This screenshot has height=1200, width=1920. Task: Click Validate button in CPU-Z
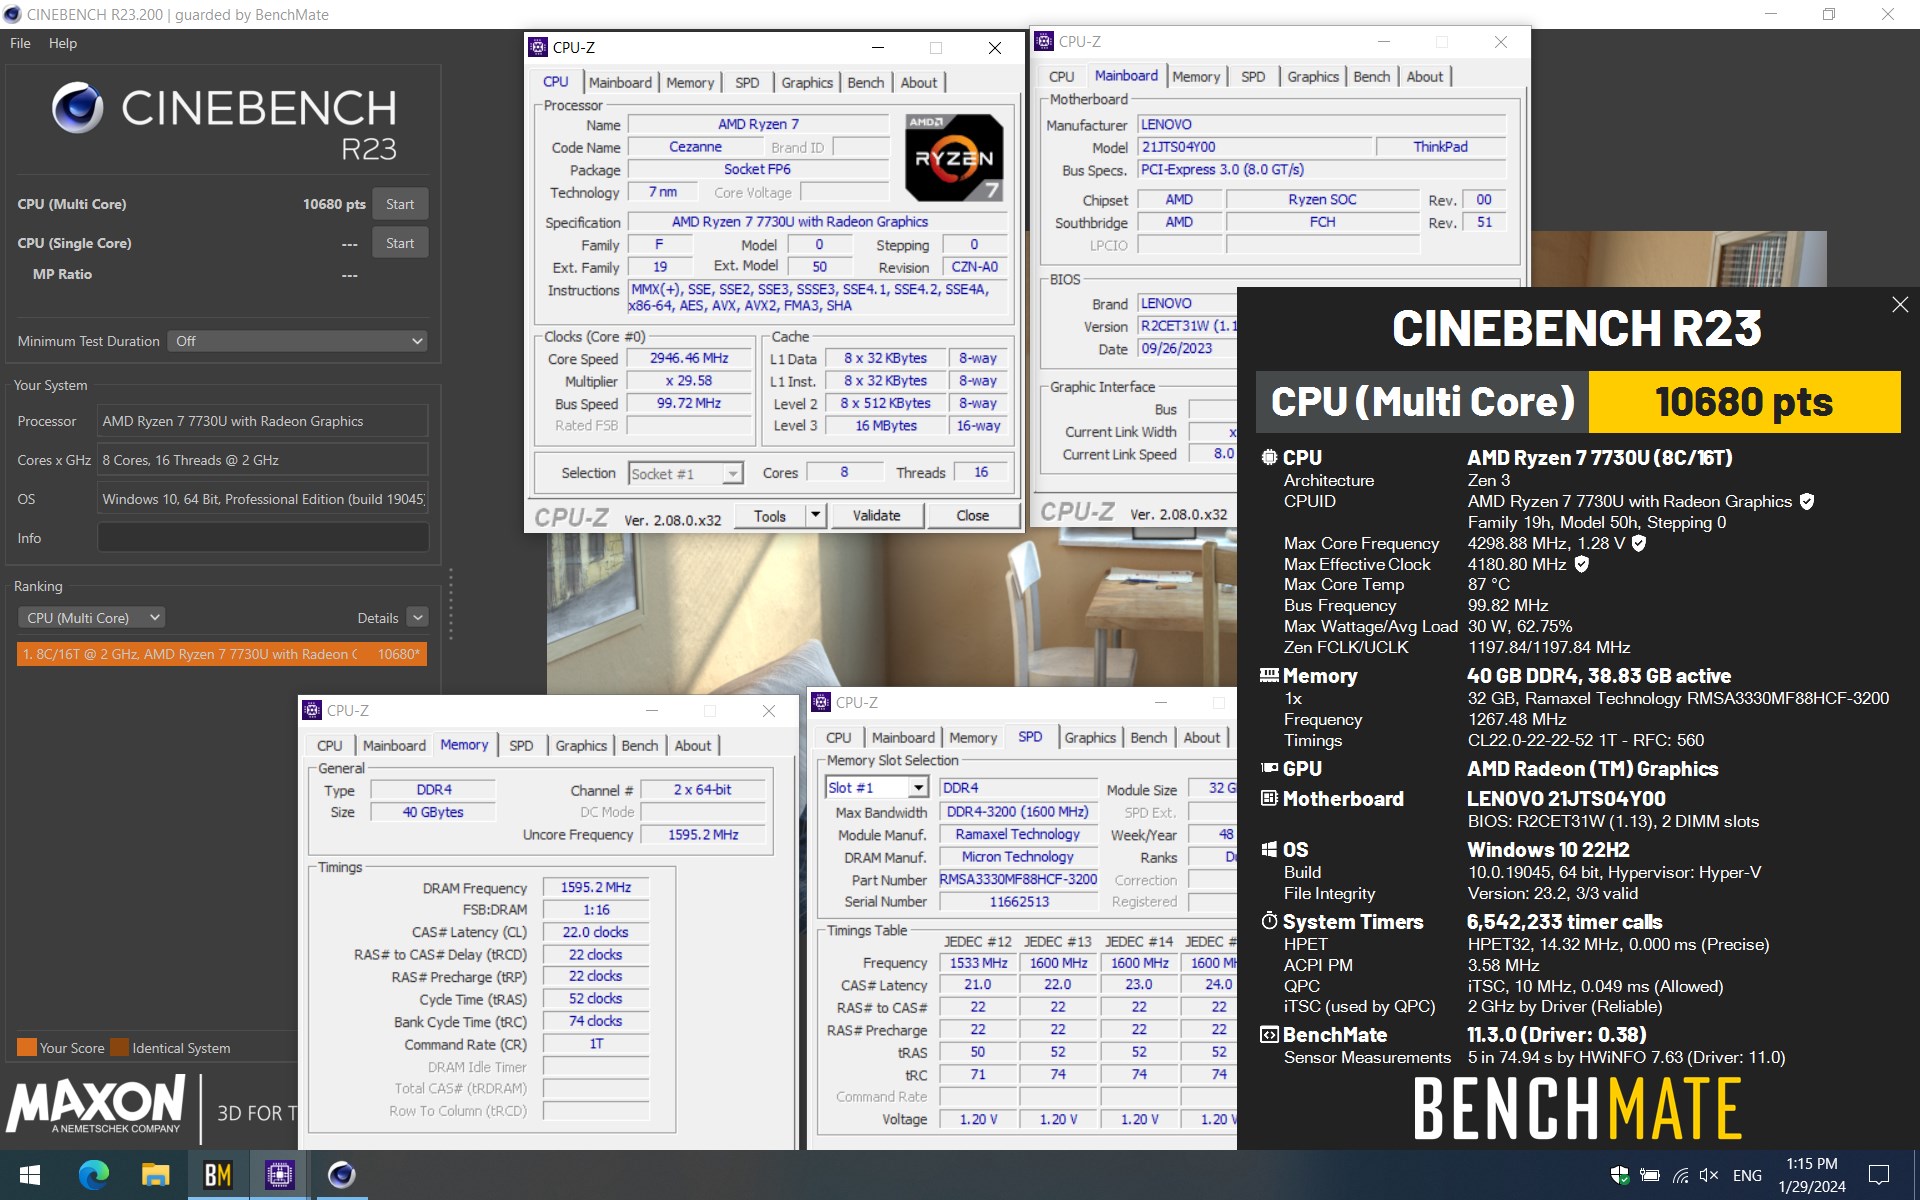pos(876,515)
